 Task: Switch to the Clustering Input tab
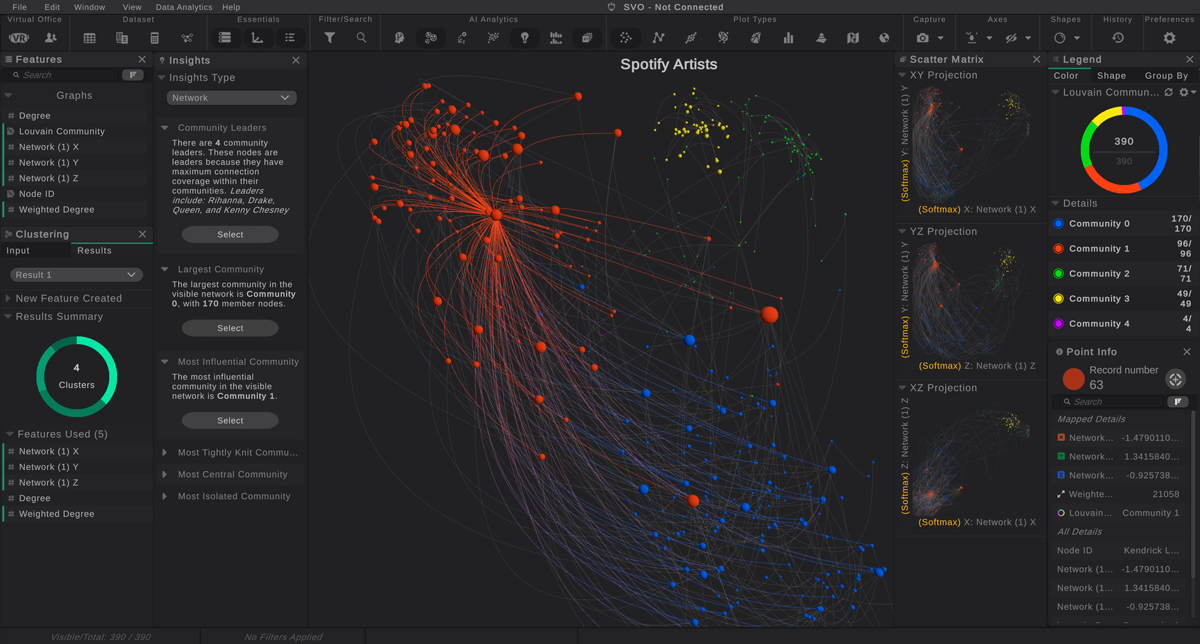(x=18, y=251)
